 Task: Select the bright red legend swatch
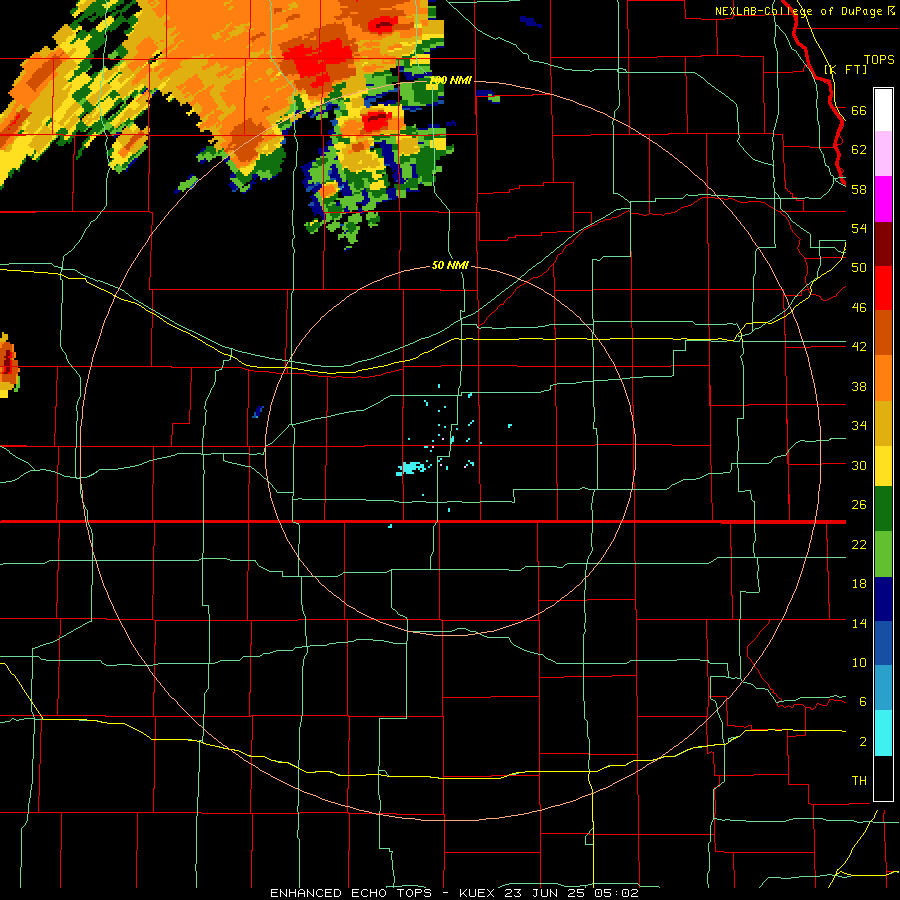[x=883, y=288]
